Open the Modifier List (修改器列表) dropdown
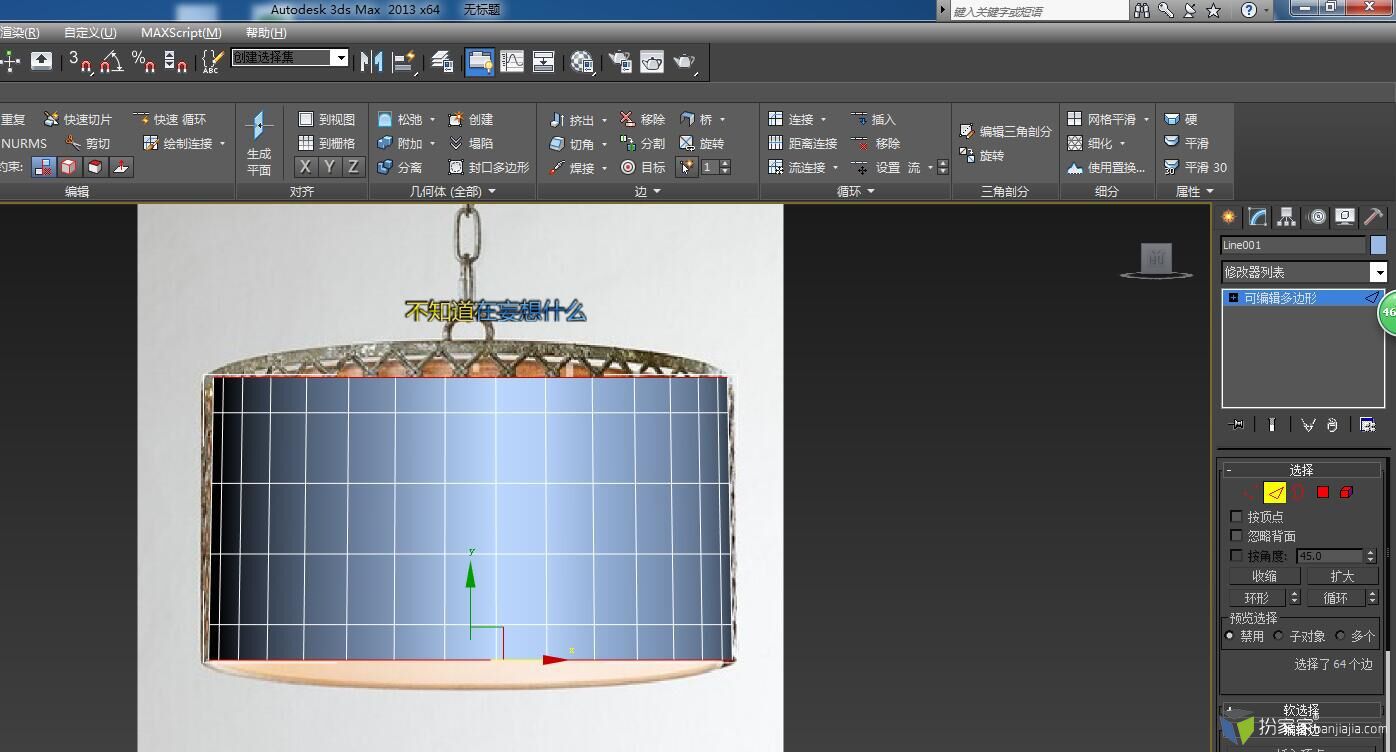The width and height of the screenshot is (1396, 752). point(1378,272)
